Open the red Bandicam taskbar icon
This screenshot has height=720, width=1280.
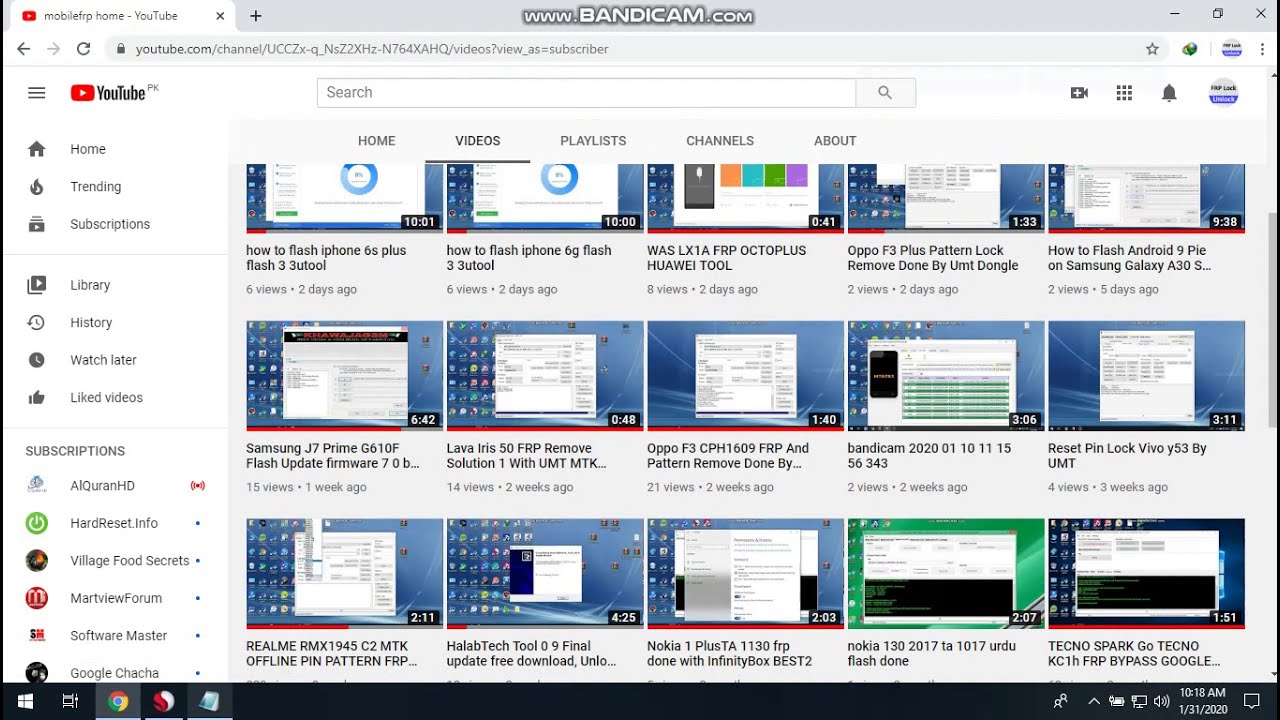pos(164,702)
